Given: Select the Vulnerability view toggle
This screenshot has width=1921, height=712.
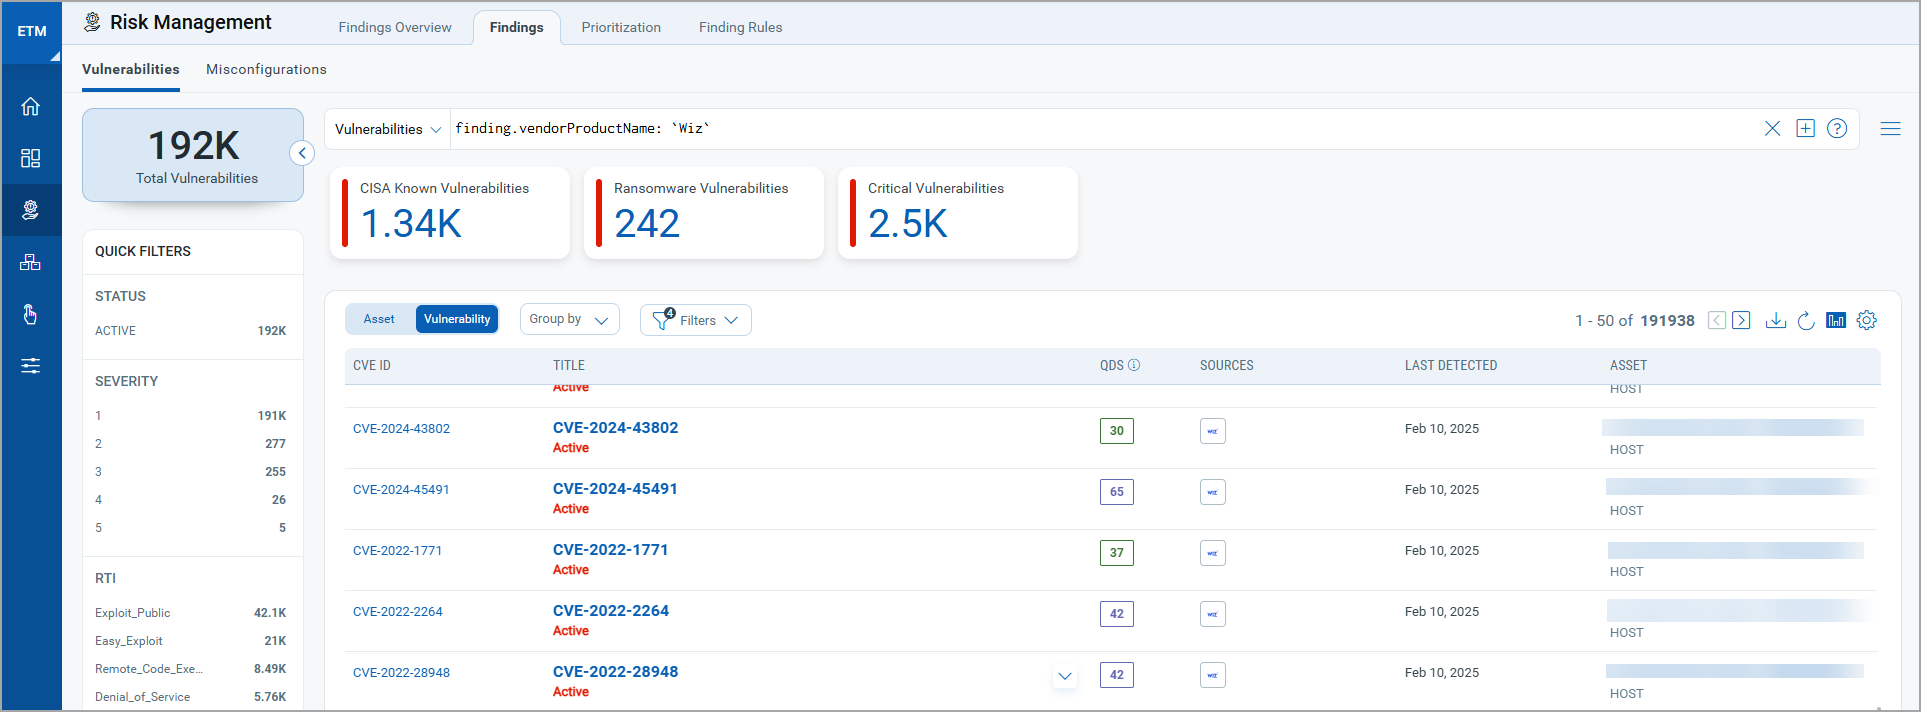Looking at the screenshot, I should click(457, 319).
